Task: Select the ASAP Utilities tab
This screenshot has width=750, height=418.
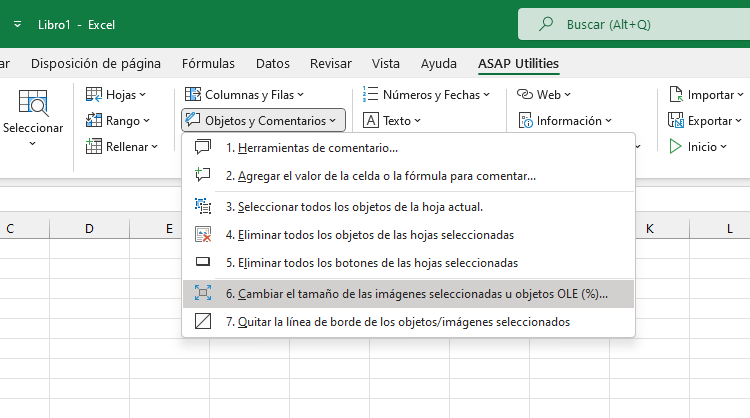Action: tap(518, 64)
